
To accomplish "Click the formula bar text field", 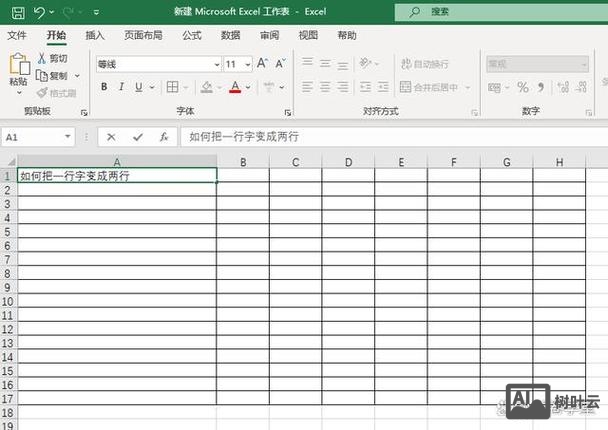I will (394, 137).
